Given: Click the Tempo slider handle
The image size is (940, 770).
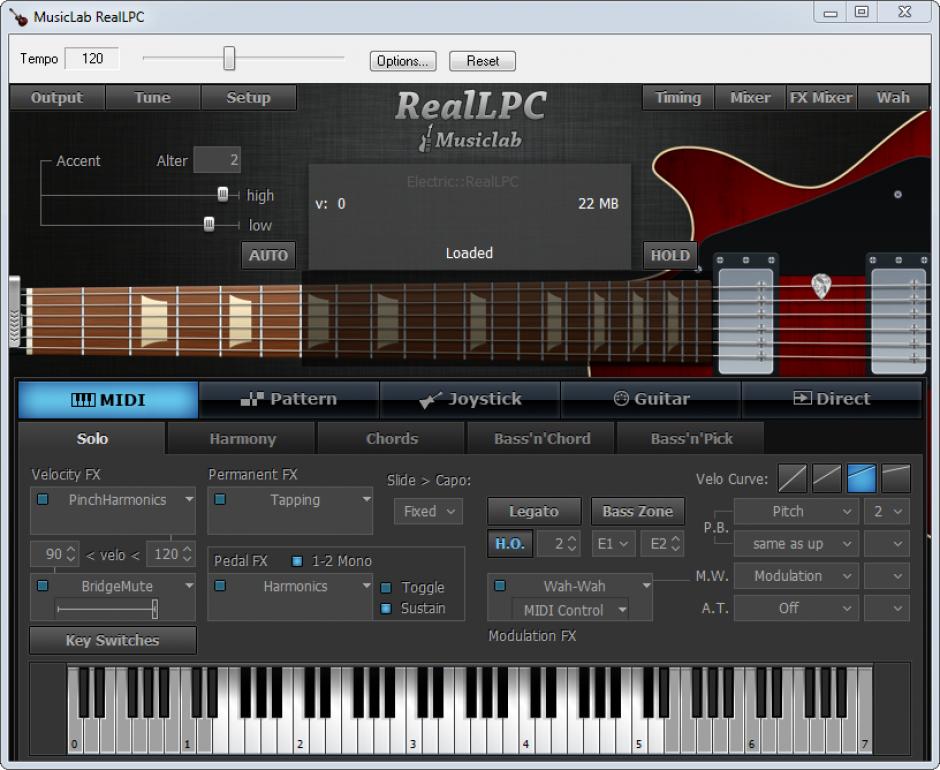Looking at the screenshot, I should 229,58.
